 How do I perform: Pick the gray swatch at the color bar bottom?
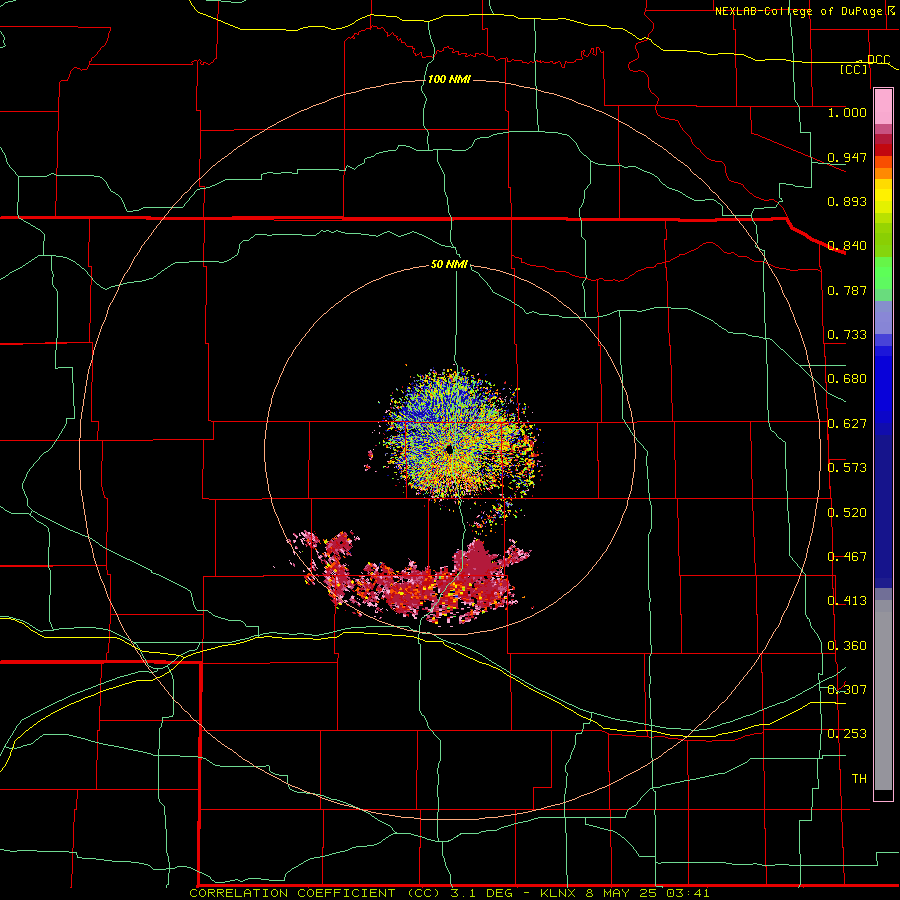tap(883, 695)
